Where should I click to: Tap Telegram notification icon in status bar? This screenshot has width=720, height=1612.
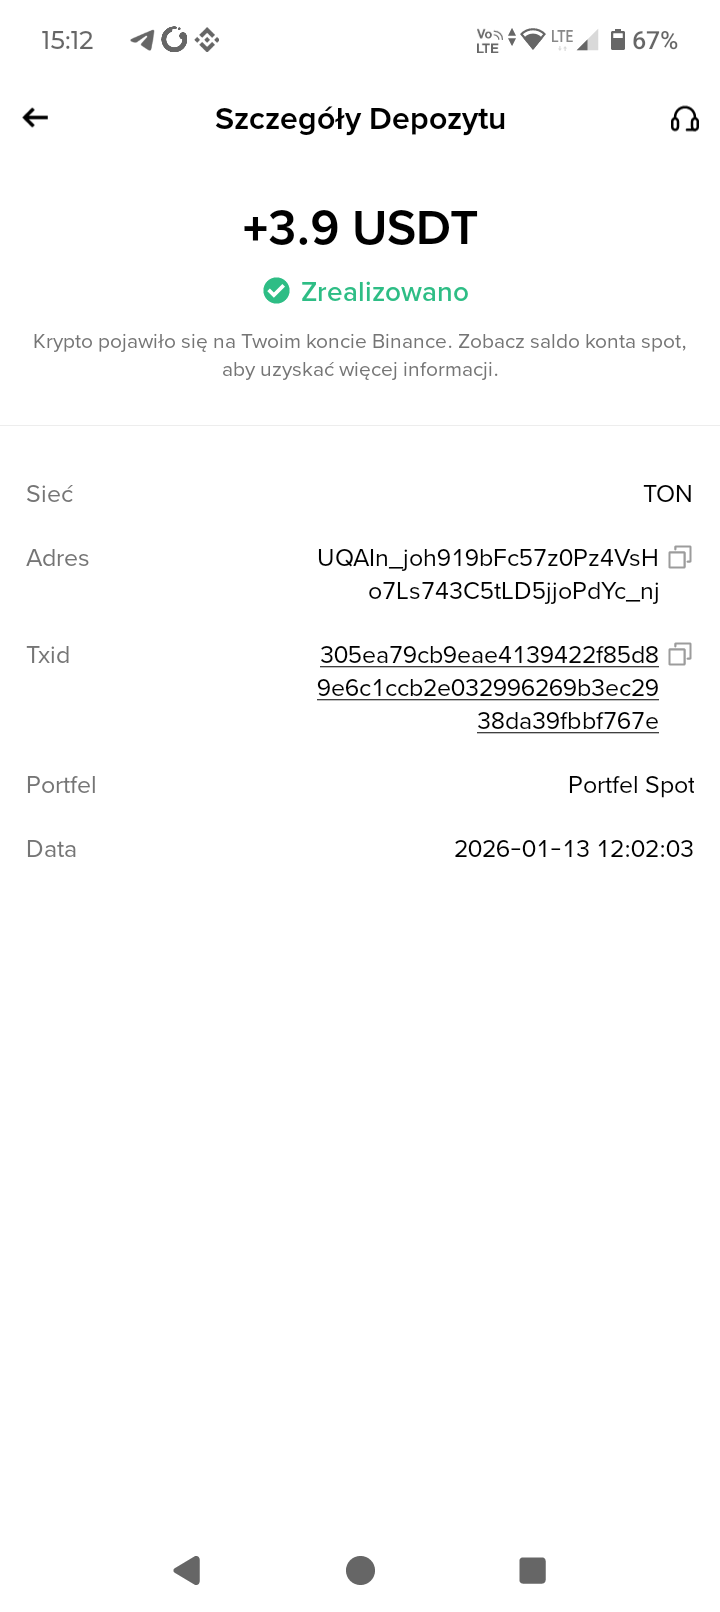click(143, 40)
